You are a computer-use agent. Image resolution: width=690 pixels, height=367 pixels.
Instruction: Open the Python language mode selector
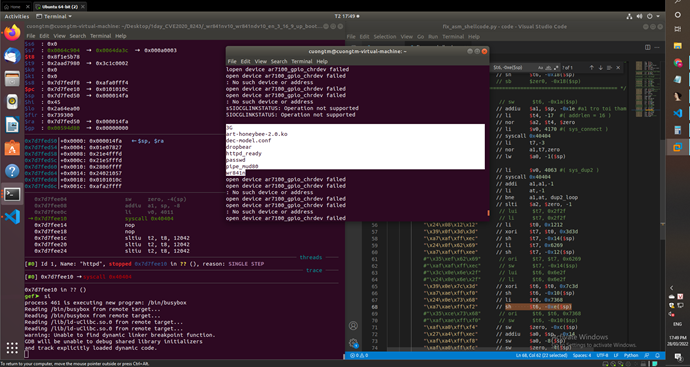tap(631, 355)
